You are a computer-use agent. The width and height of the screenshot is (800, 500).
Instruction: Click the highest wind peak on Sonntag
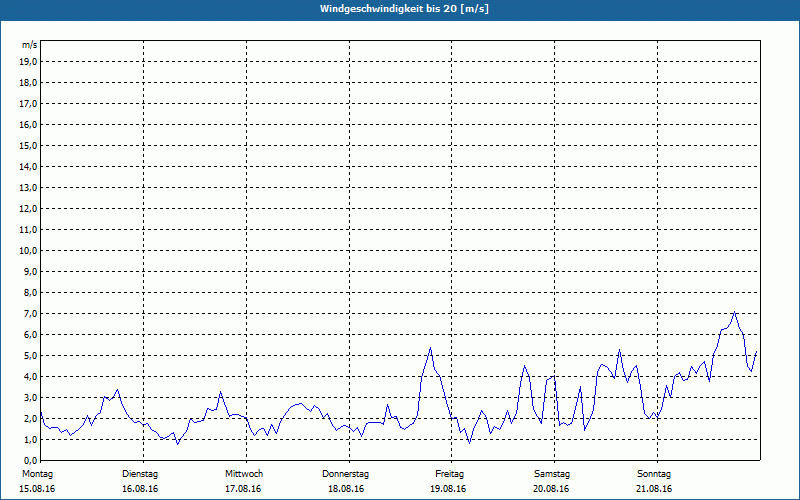734,312
